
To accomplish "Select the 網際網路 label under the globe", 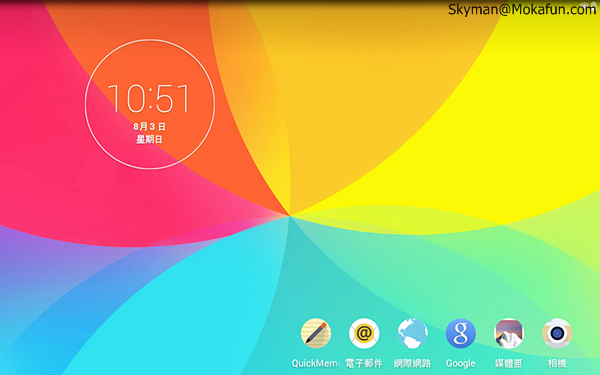I will [412, 363].
